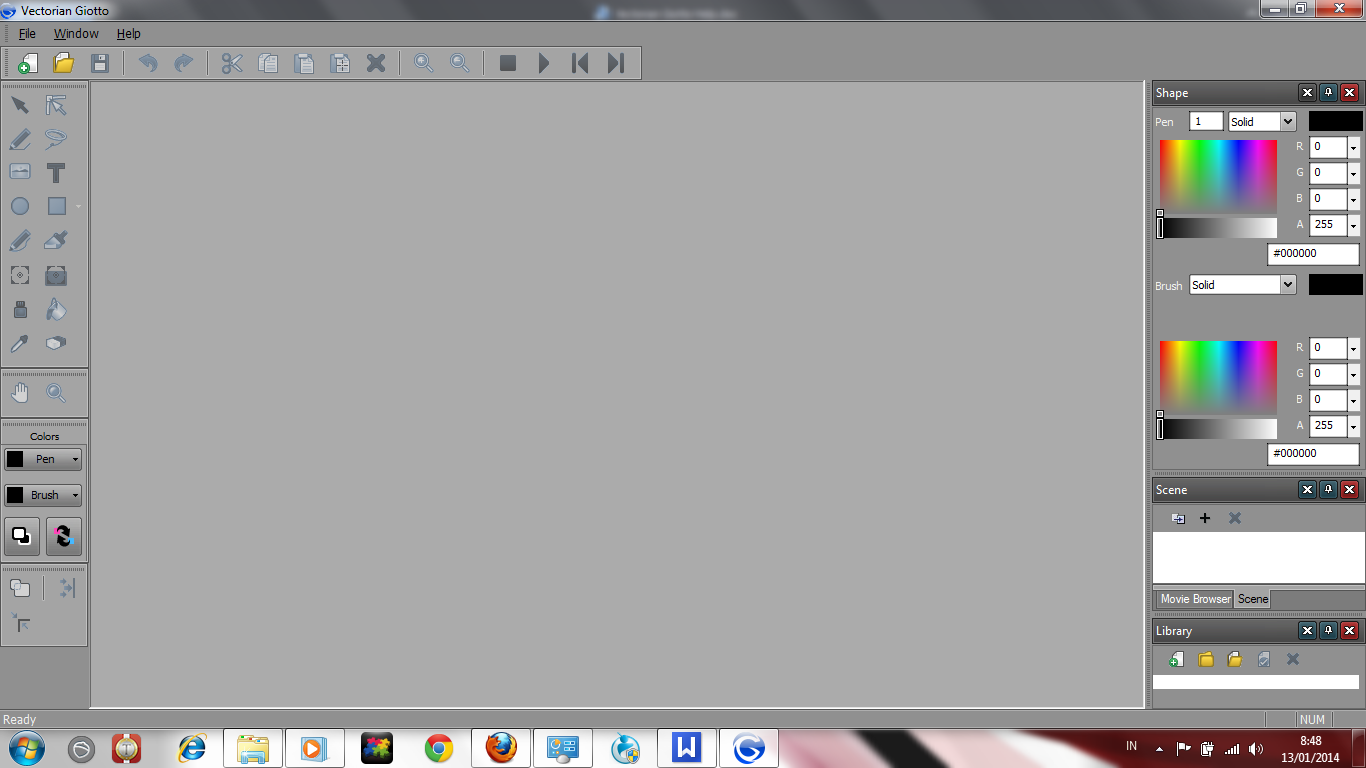Stop playback using the toolbar button

[508, 63]
